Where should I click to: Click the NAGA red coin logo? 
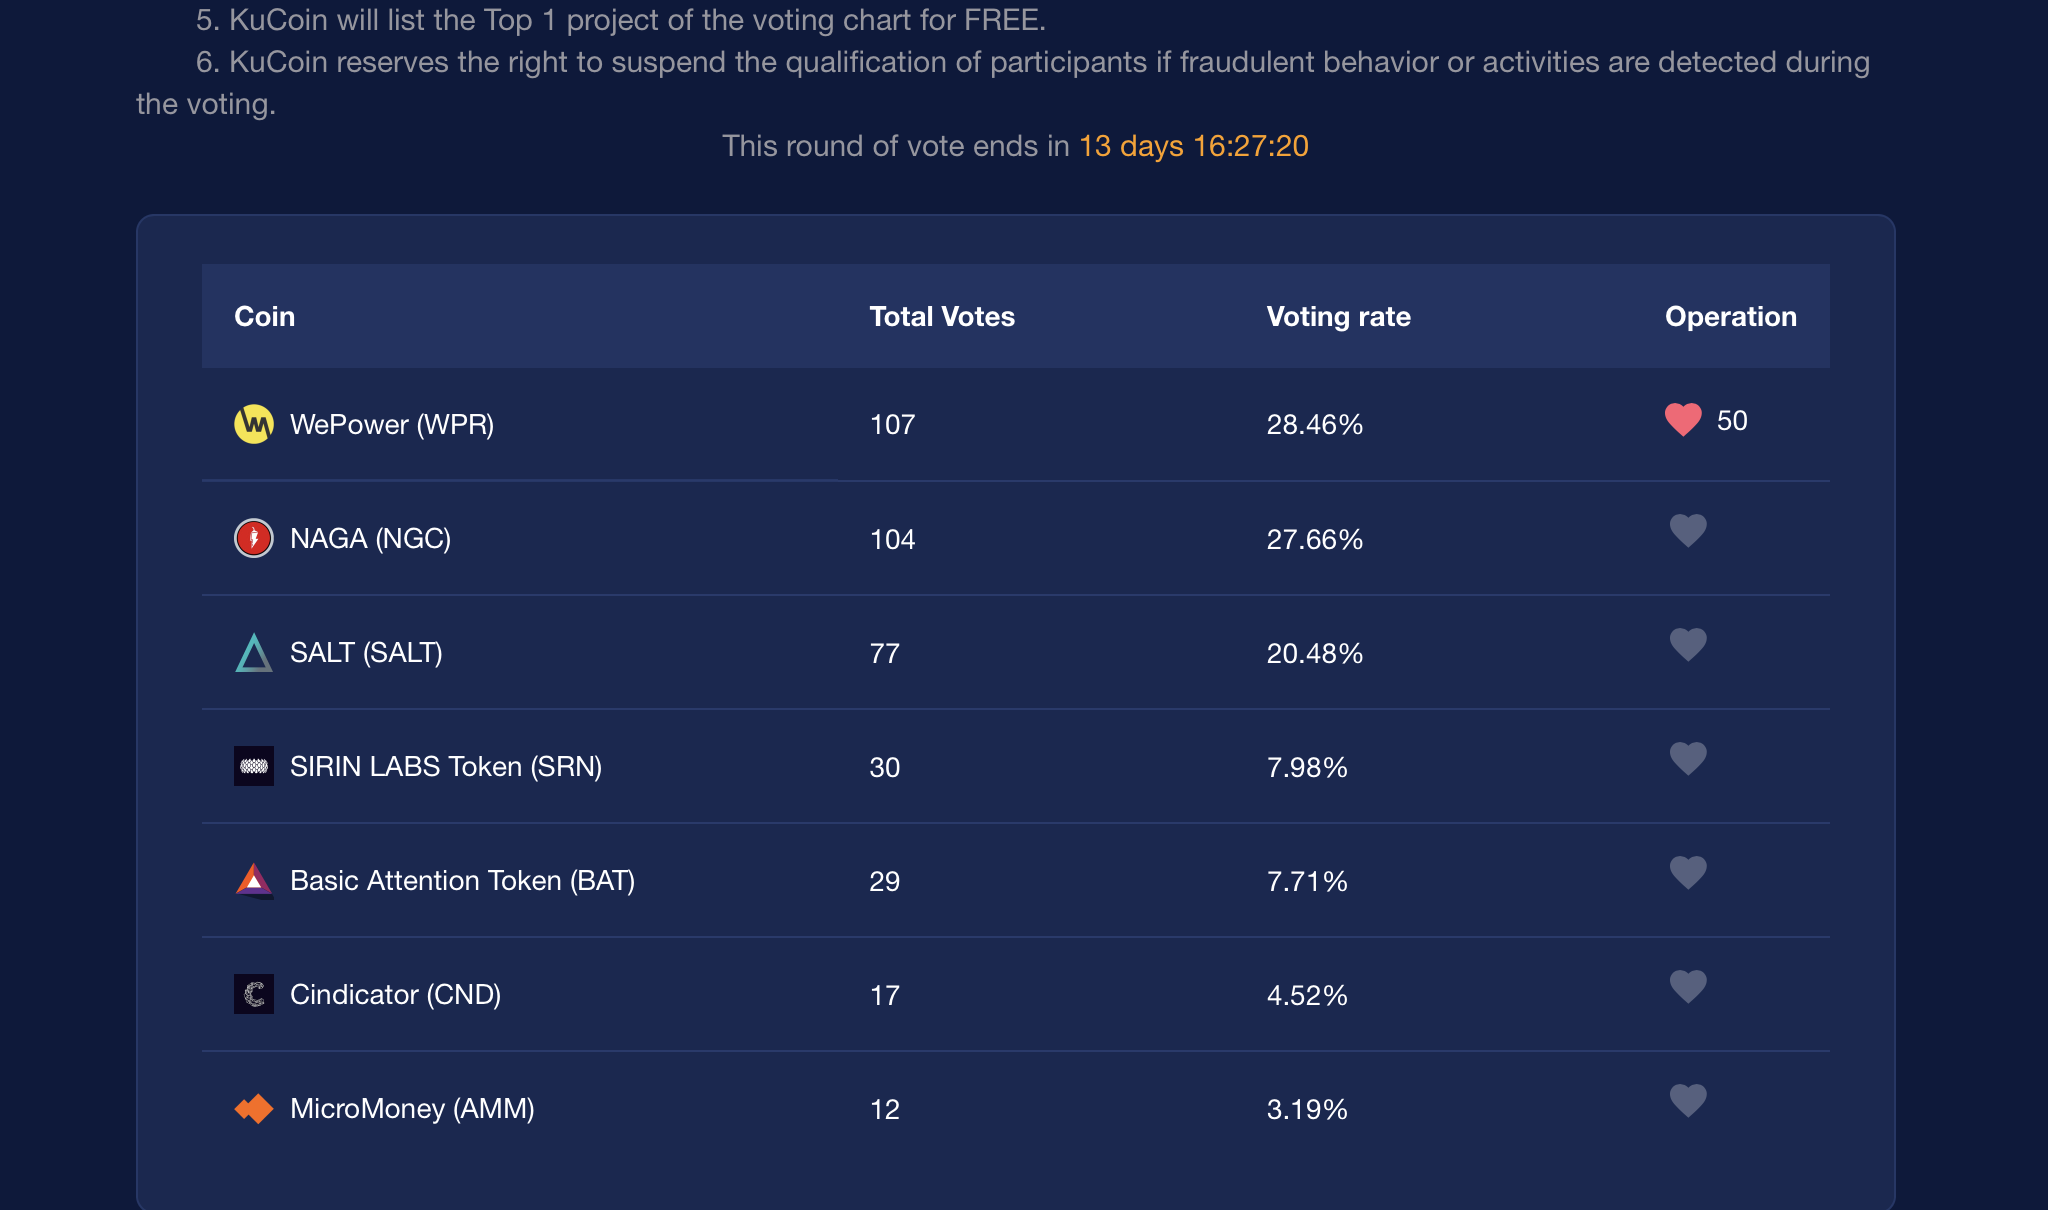point(254,538)
